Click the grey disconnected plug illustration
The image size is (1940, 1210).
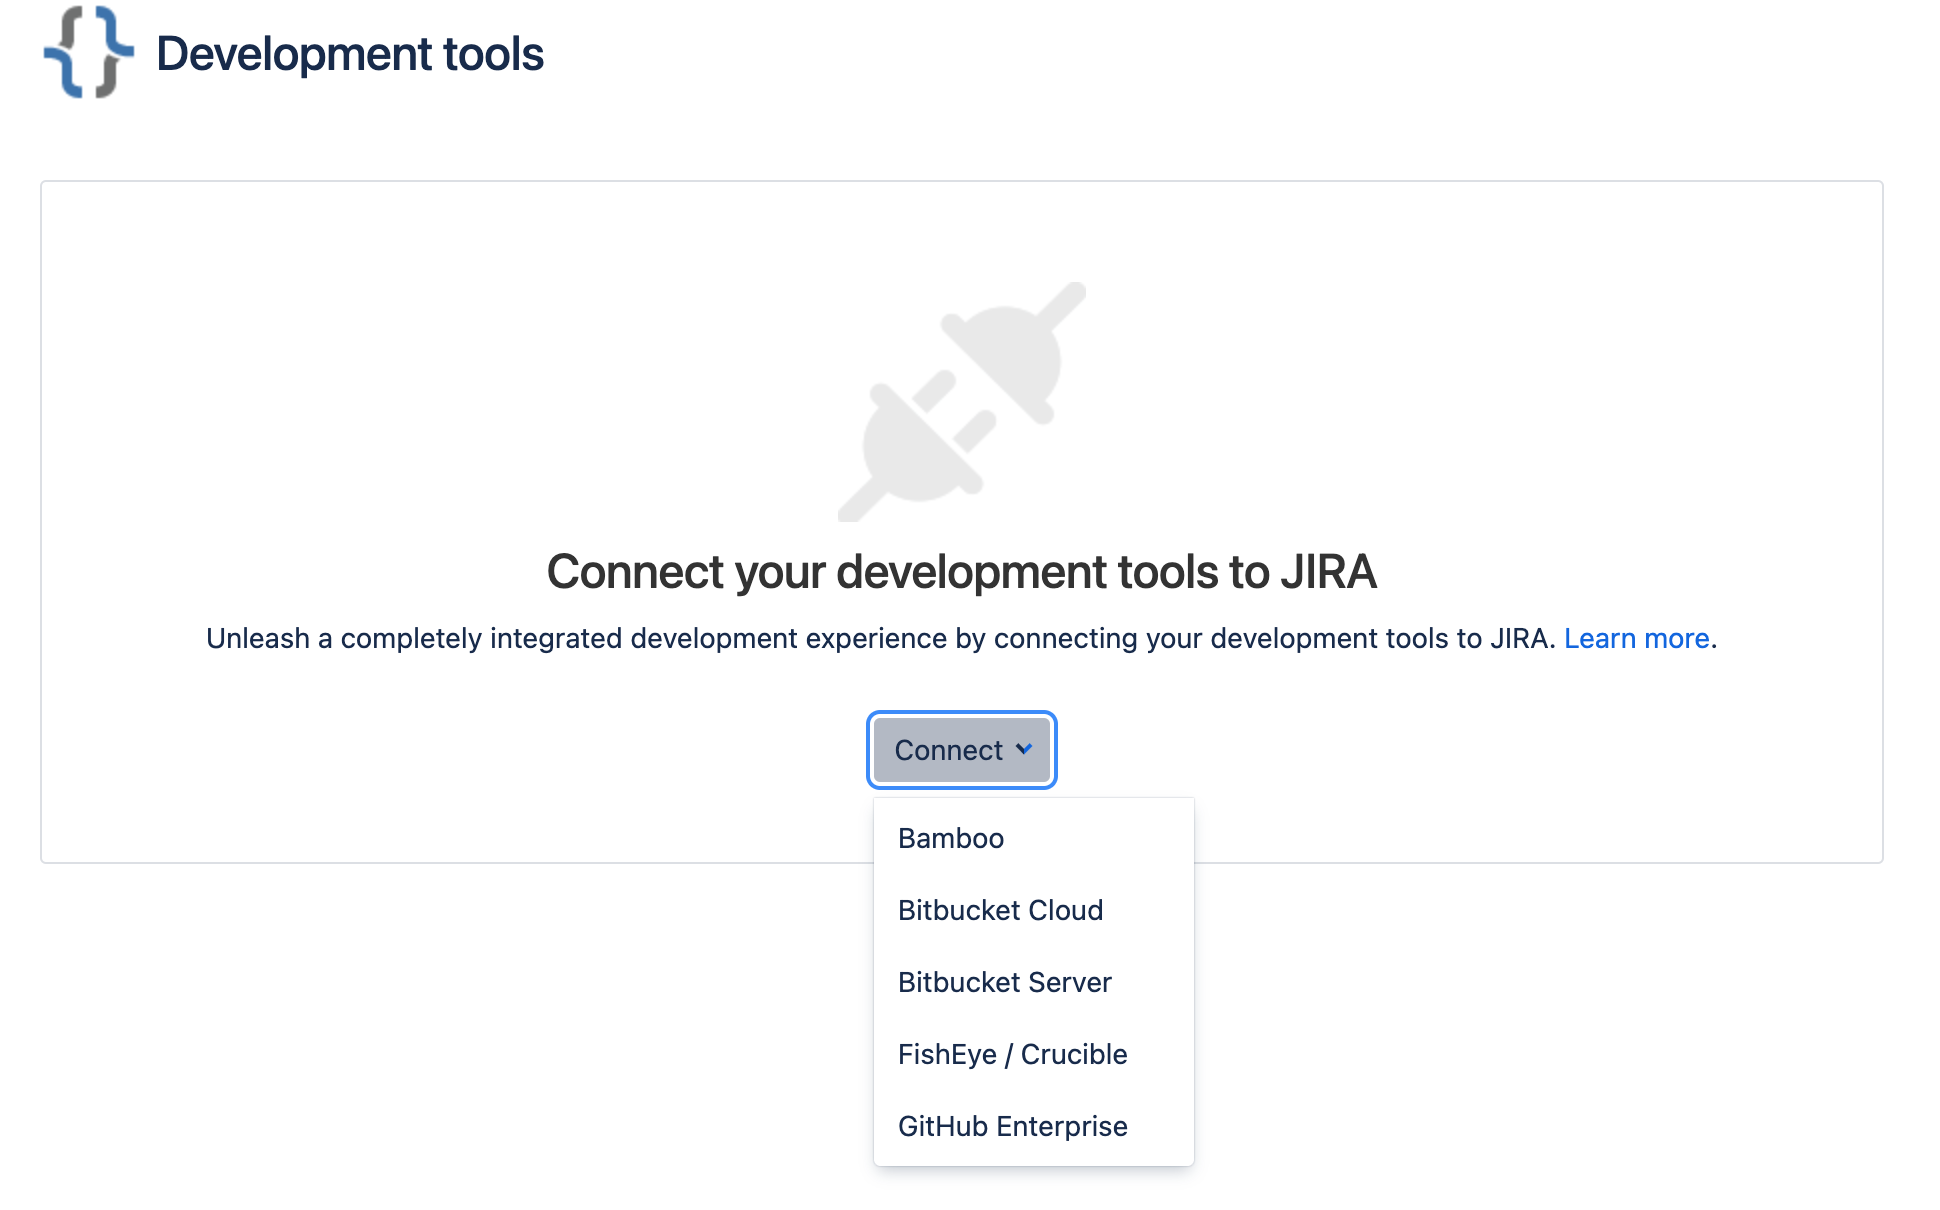click(x=962, y=401)
